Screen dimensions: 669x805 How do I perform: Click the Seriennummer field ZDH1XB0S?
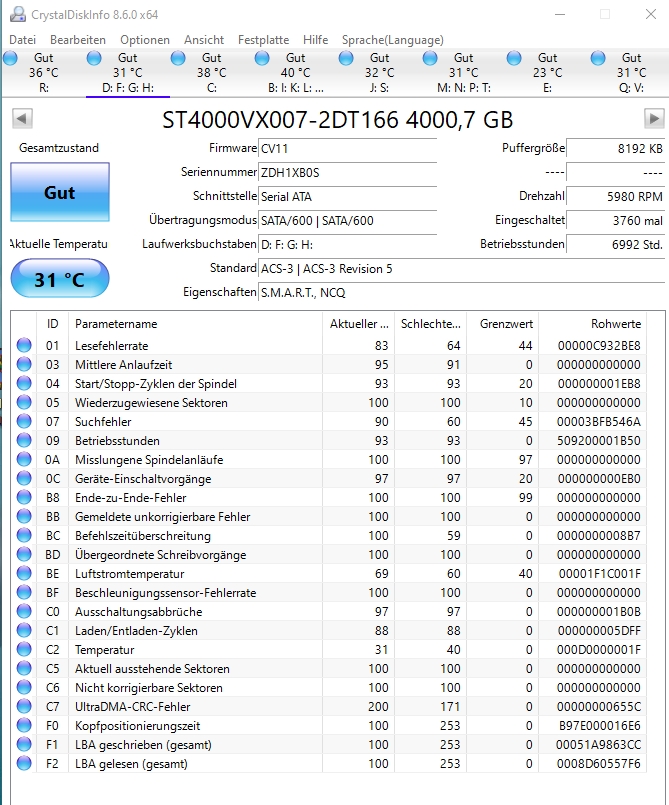click(347, 172)
